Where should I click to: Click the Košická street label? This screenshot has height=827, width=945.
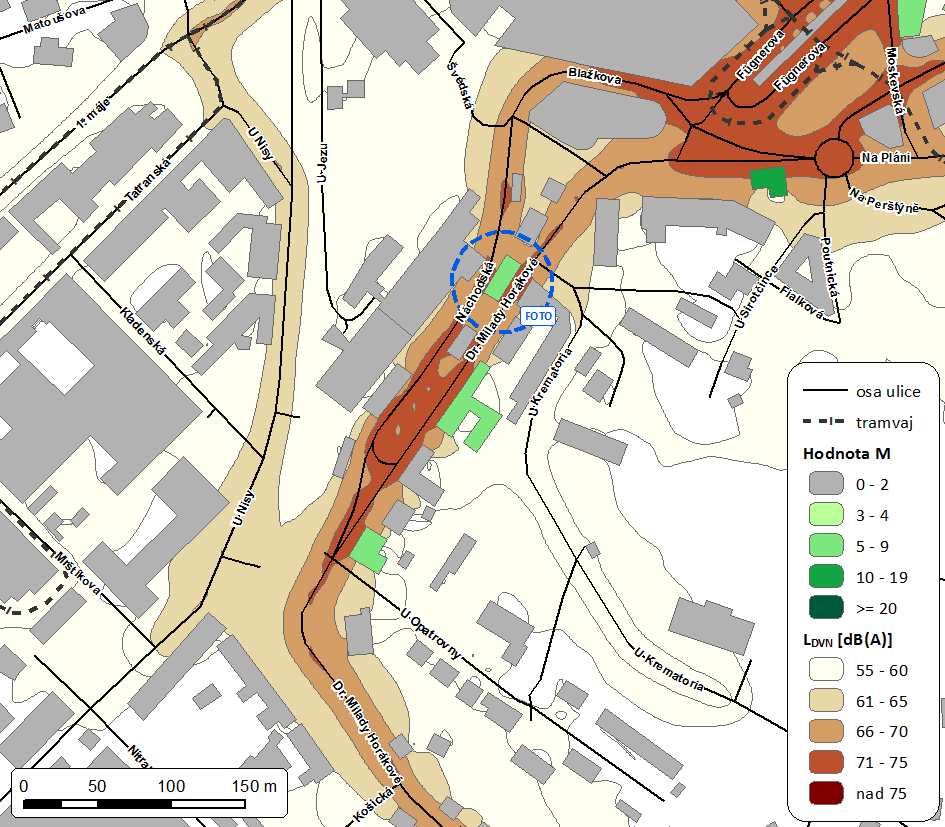pos(374,805)
